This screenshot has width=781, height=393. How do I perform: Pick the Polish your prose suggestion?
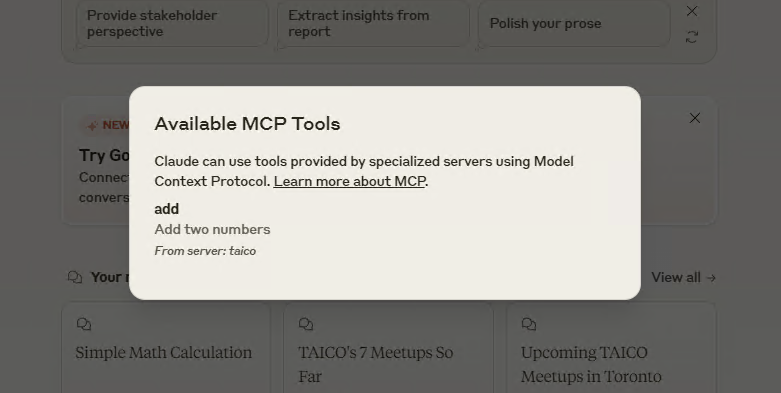[x=574, y=24]
